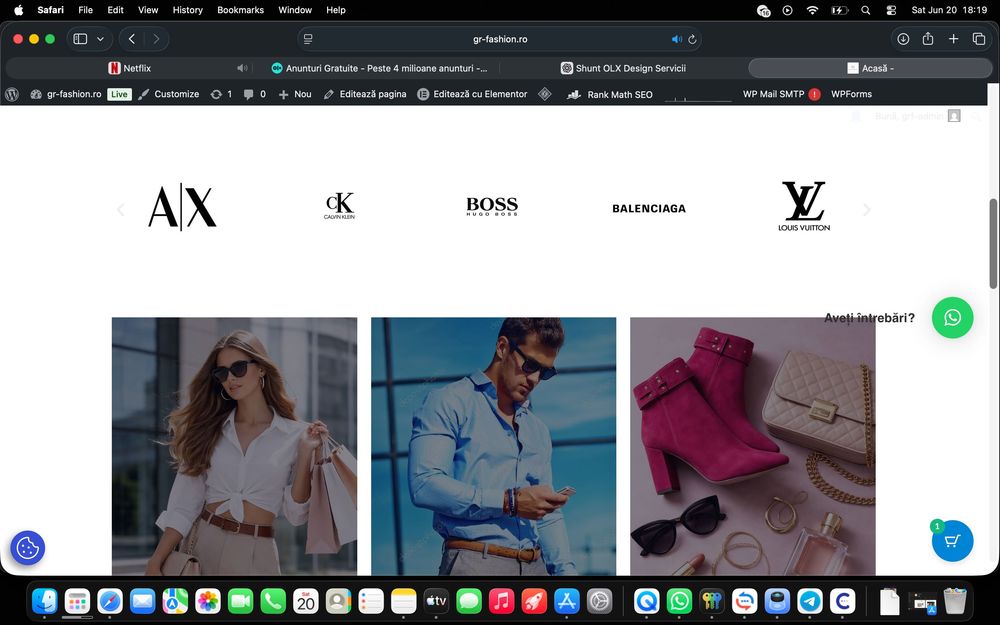The width and height of the screenshot is (1000, 625).
Task: Open the pink boots accessories category image
Action: [x=753, y=446]
